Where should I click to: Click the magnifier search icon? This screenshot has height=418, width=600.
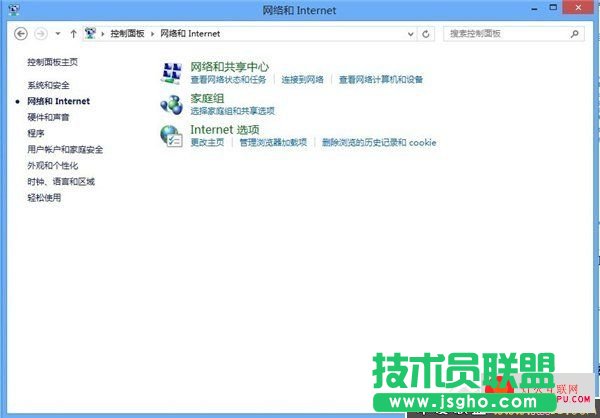pos(574,34)
